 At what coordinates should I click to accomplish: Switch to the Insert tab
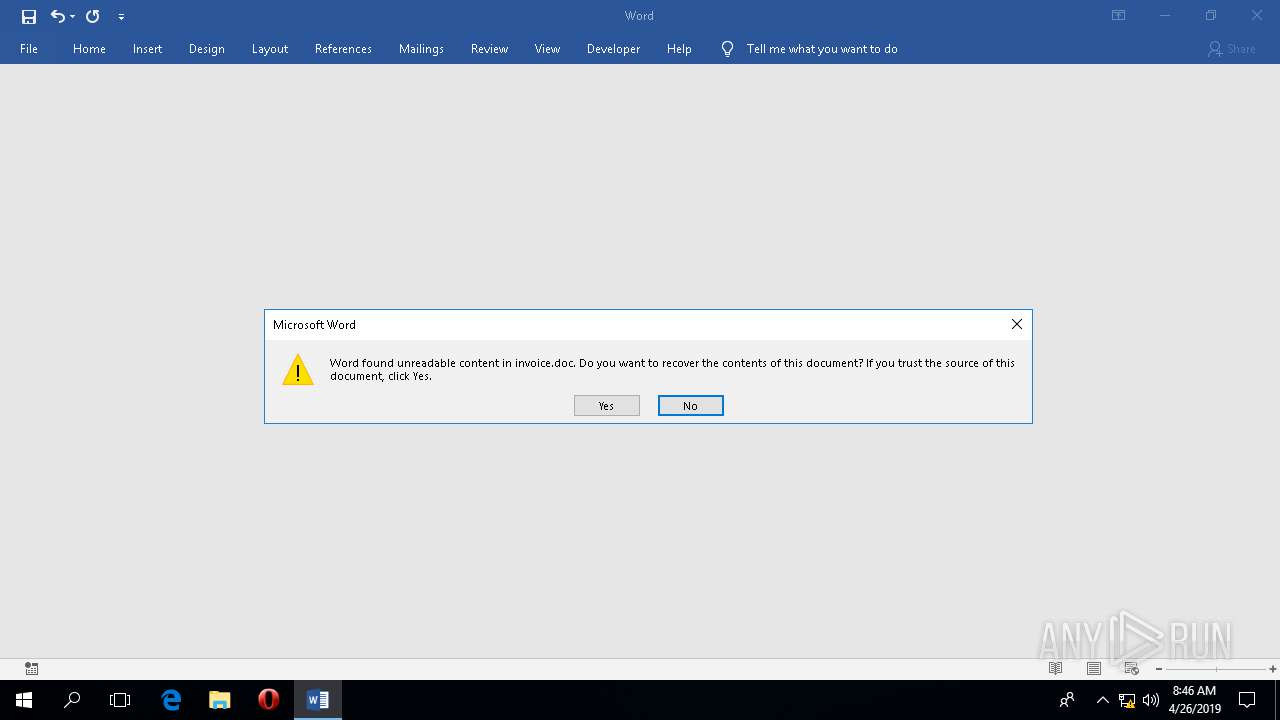(x=147, y=49)
